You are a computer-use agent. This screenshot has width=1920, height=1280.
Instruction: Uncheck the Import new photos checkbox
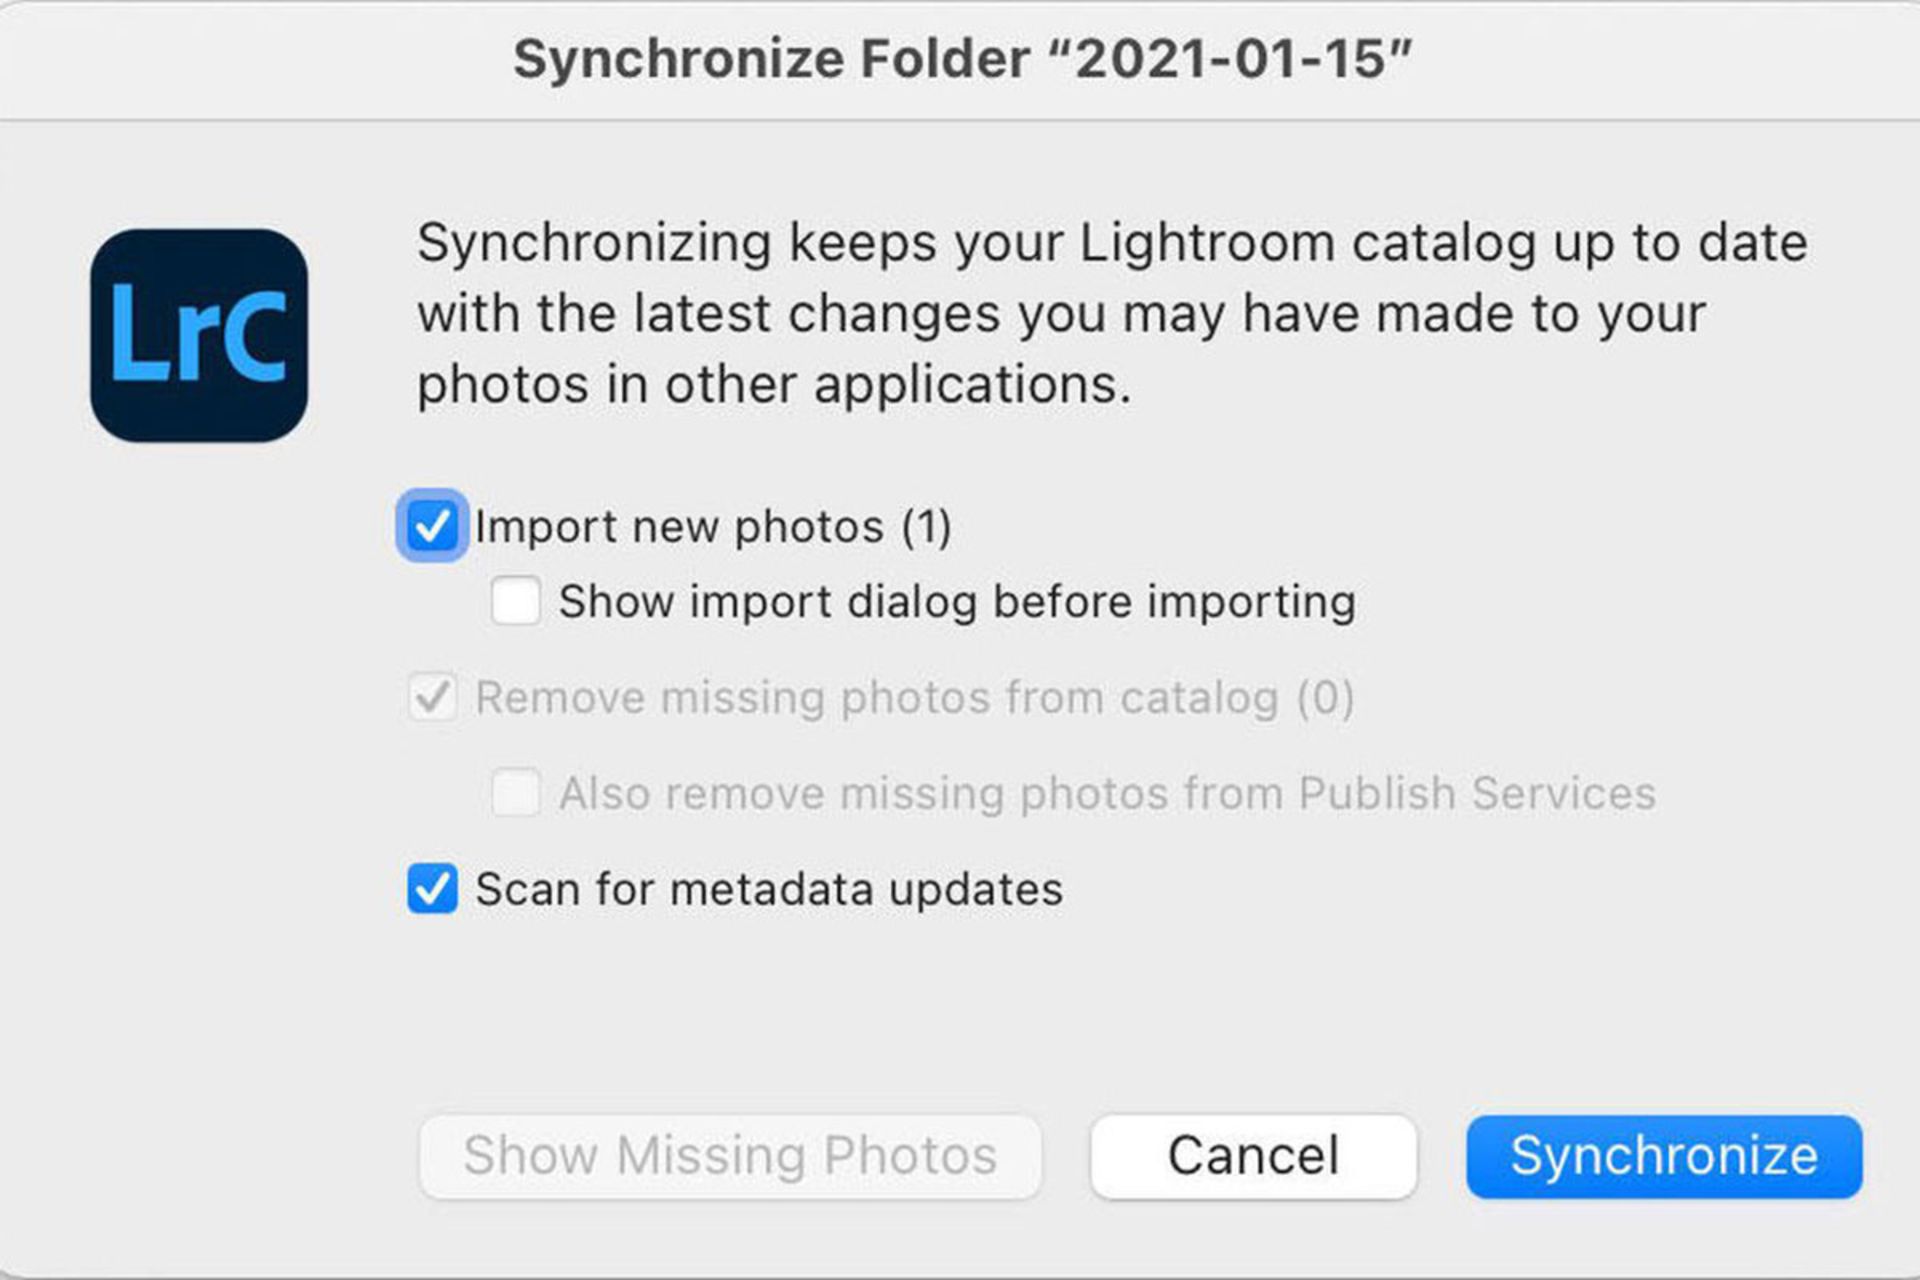(x=432, y=526)
